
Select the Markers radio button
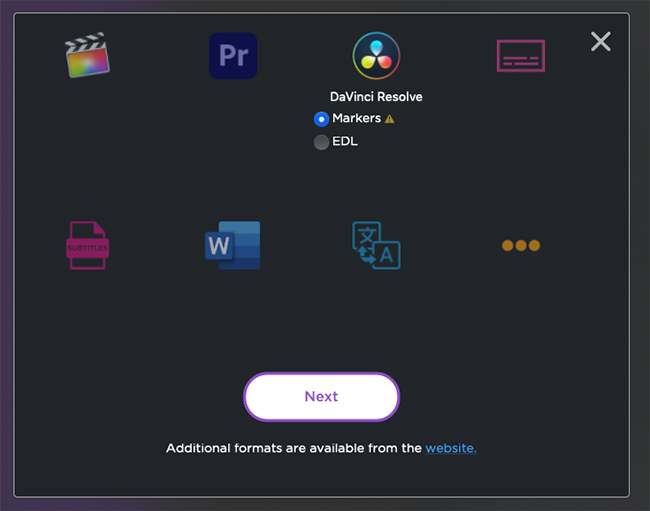(321, 119)
